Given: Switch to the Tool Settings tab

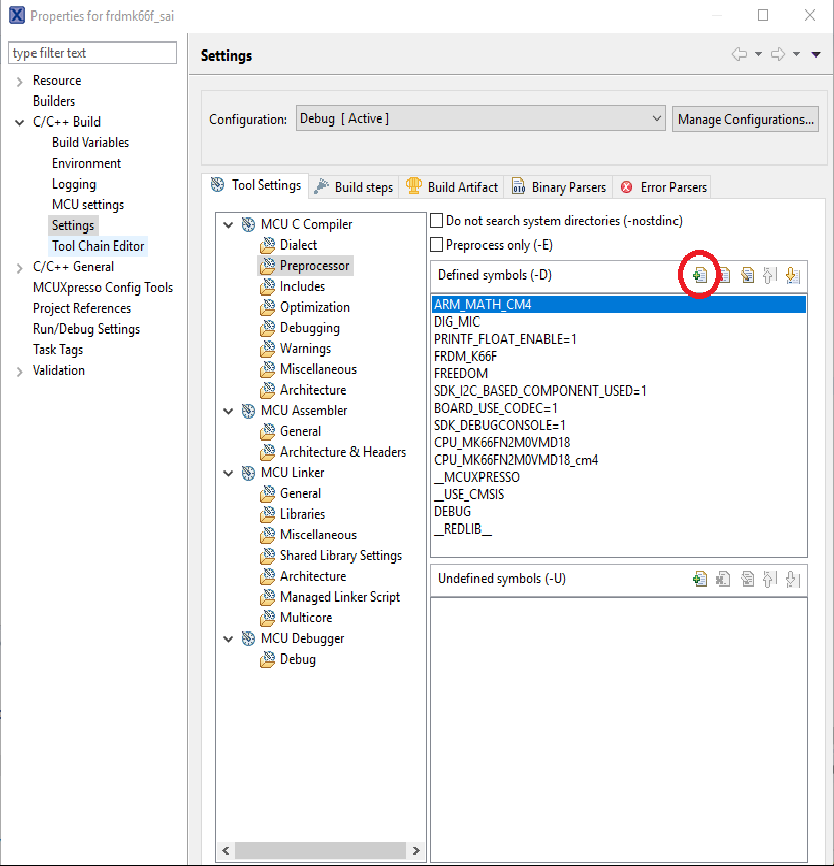Looking at the screenshot, I should tap(256, 186).
